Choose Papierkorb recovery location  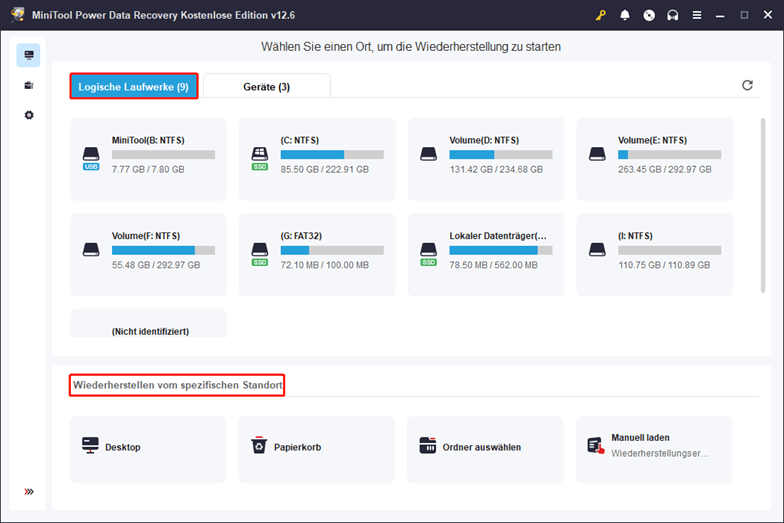click(x=316, y=450)
